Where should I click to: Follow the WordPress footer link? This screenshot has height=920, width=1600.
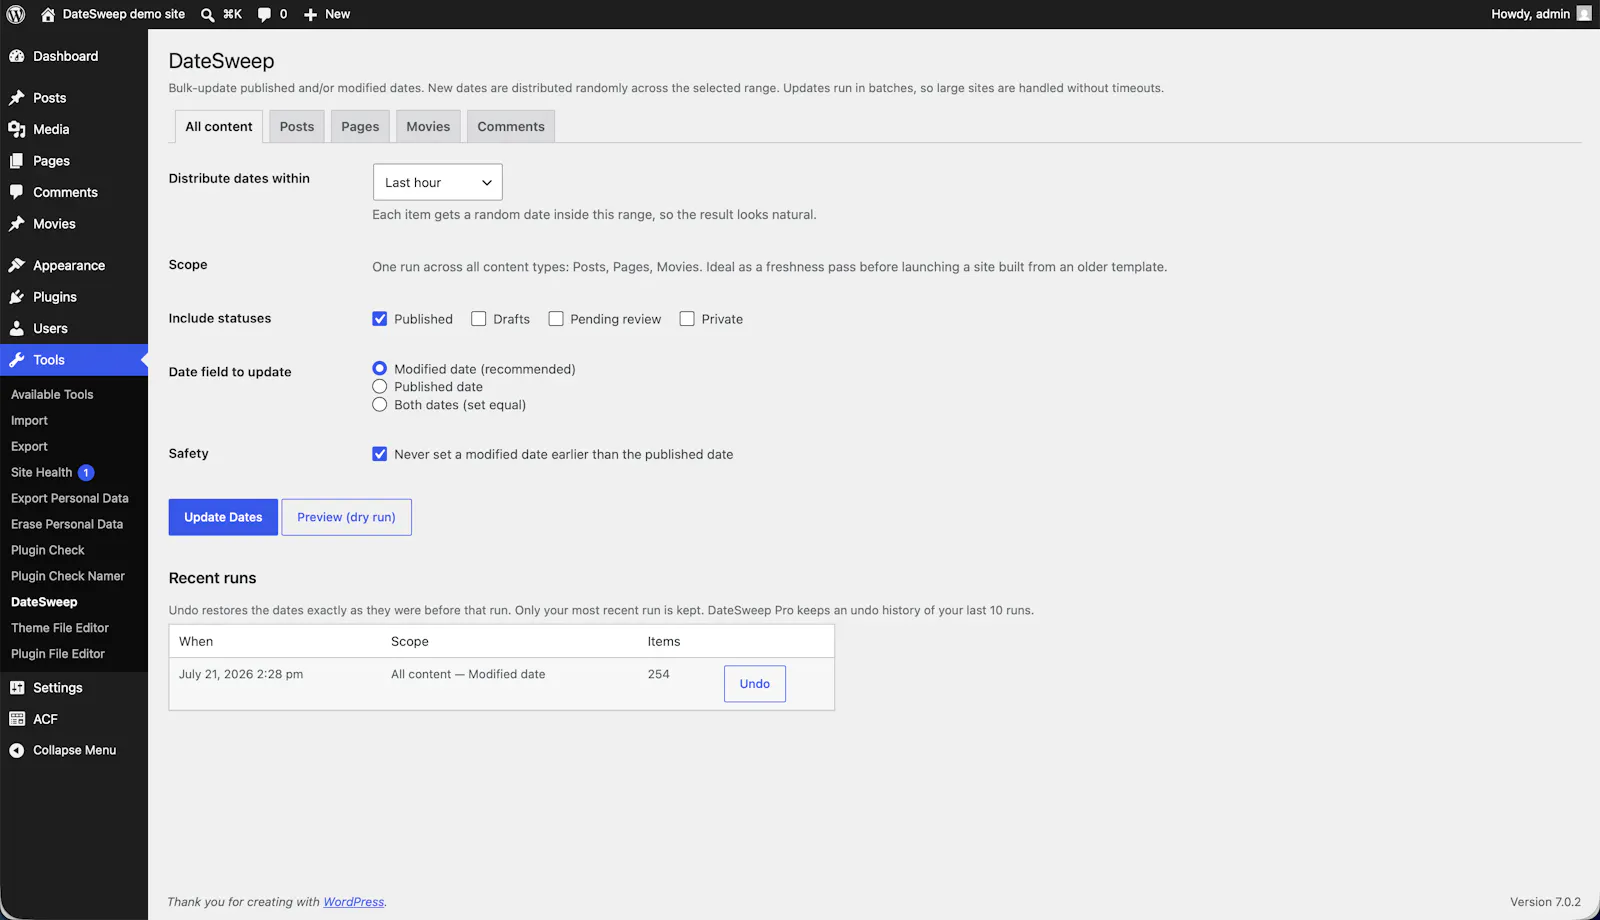[x=354, y=902]
